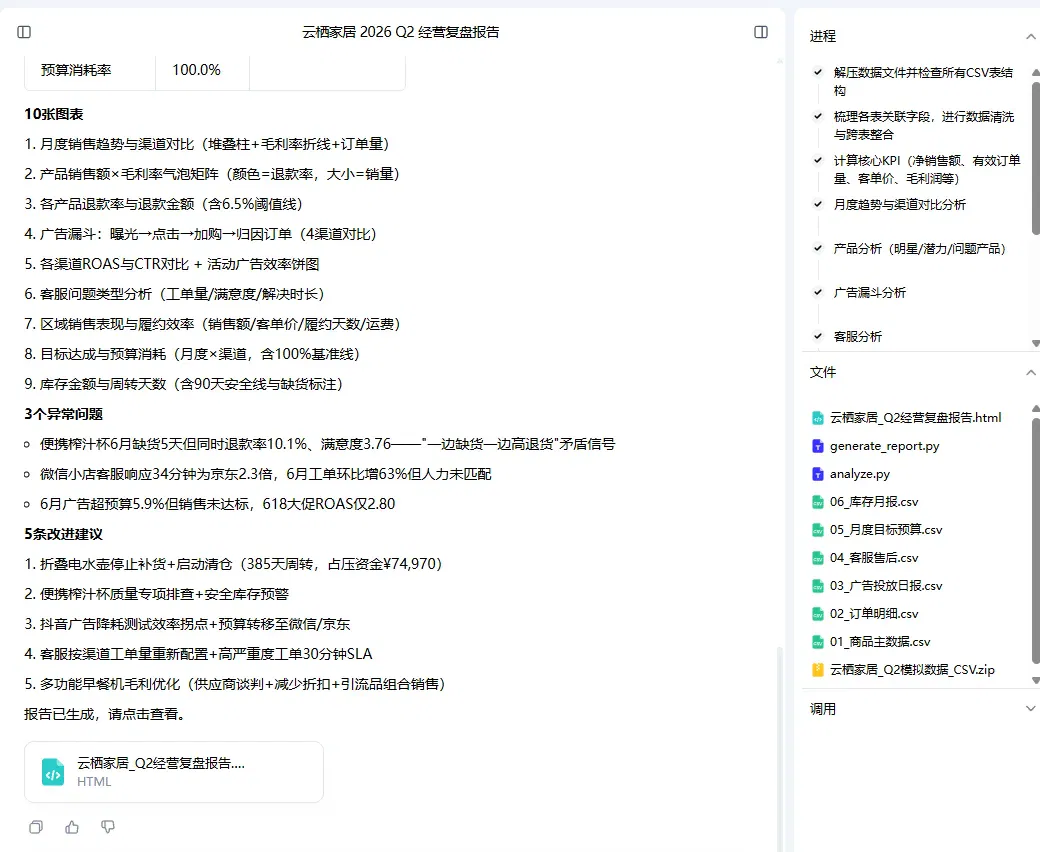1040x852 pixels.
Task: Click the checkmark for 广告漏斗分析 step
Action: [818, 292]
